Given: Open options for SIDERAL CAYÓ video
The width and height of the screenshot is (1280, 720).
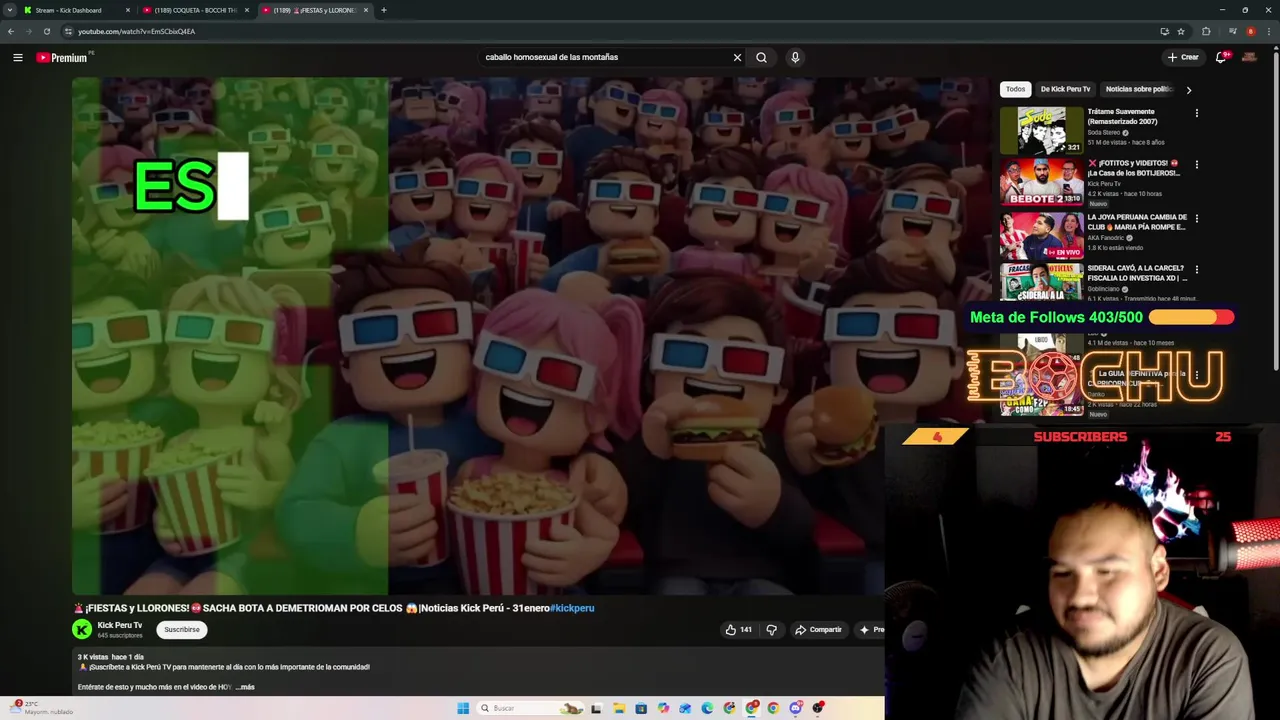Looking at the screenshot, I should point(1196,269).
